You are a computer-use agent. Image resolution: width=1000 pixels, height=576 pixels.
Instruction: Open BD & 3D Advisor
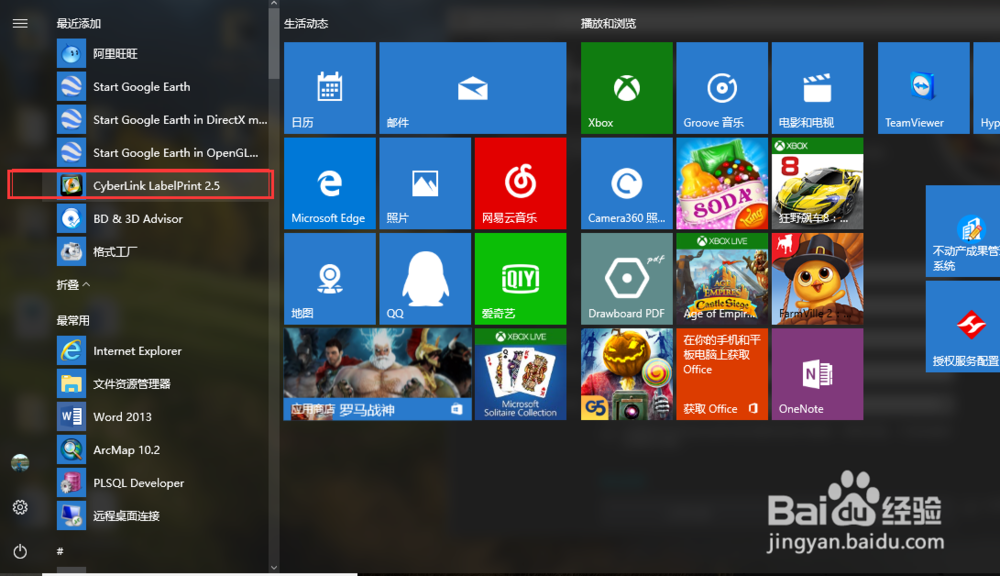[x=161, y=219]
